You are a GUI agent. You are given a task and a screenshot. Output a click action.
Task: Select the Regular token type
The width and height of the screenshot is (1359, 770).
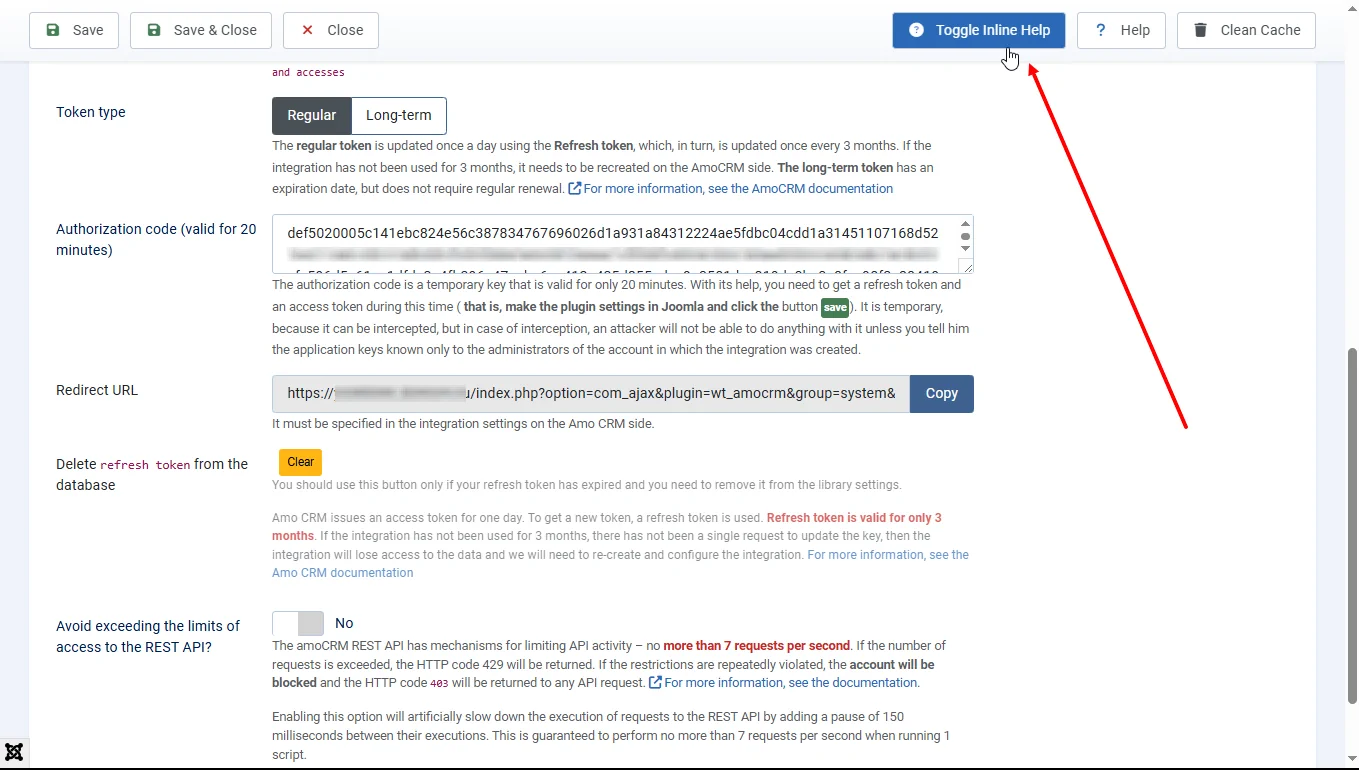[311, 115]
